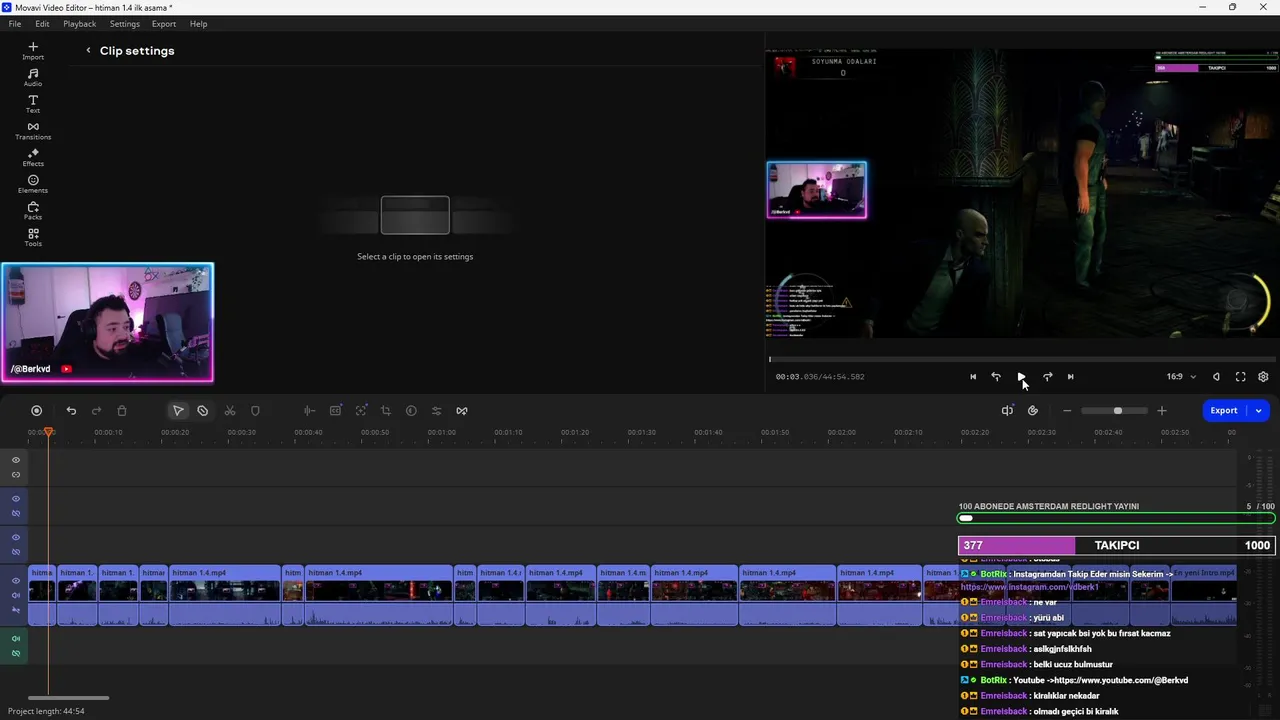The image size is (1280, 720).
Task: Toggle link on the top track
Action: click(x=16, y=475)
